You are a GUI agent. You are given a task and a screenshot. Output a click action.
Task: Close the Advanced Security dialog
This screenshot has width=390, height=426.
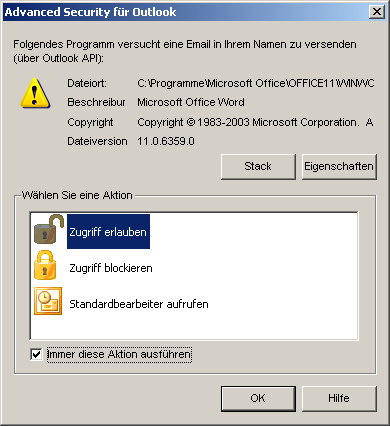tap(377, 12)
